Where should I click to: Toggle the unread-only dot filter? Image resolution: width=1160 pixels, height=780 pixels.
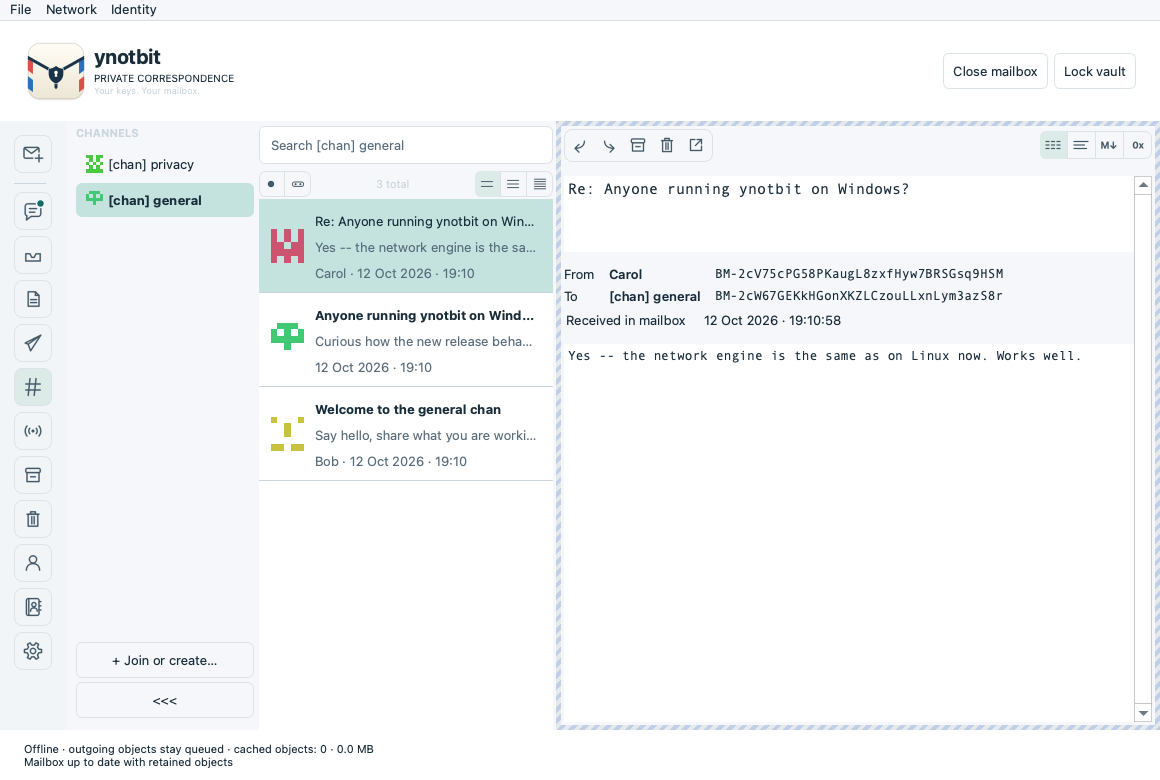(x=272, y=184)
